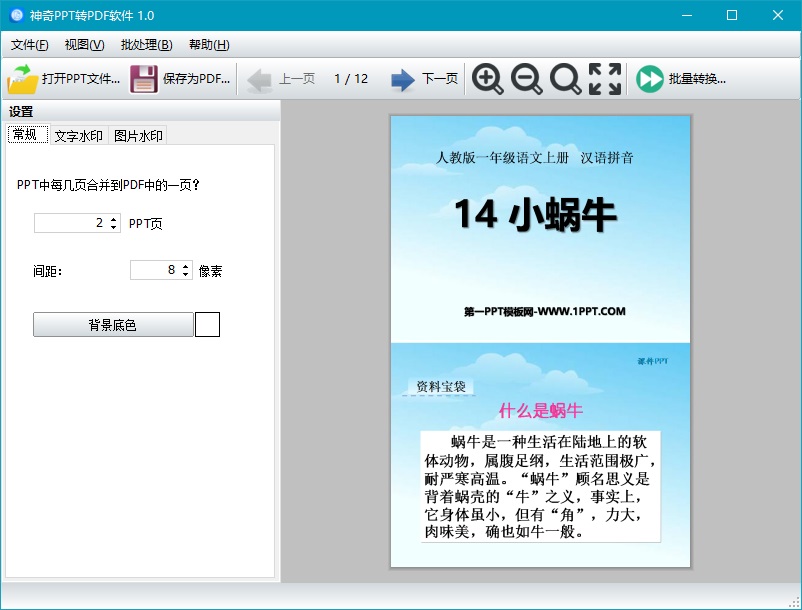Select the zoom in magnifier icon
This screenshot has width=802, height=610.
pos(488,80)
